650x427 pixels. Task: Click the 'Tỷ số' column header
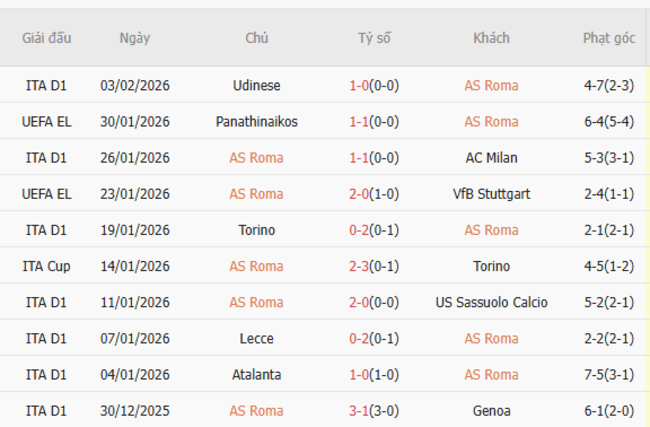point(374,38)
